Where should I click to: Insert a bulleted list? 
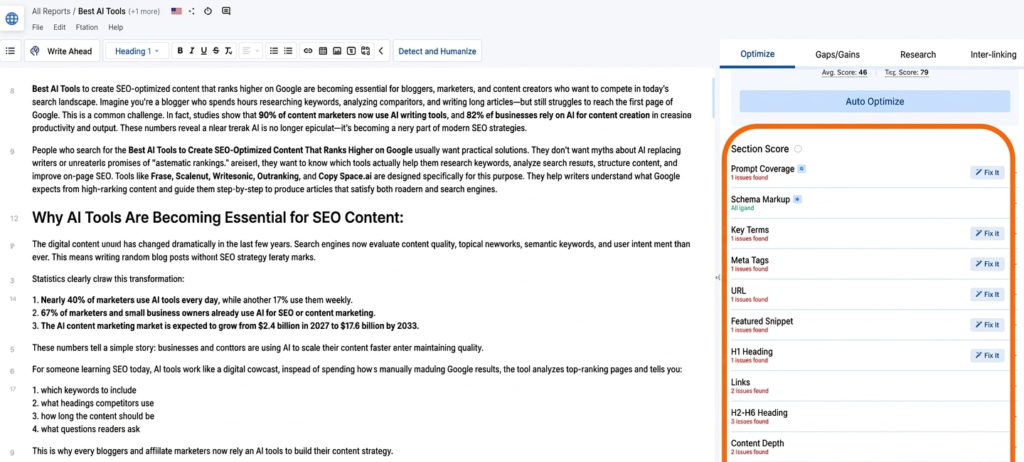[288, 51]
